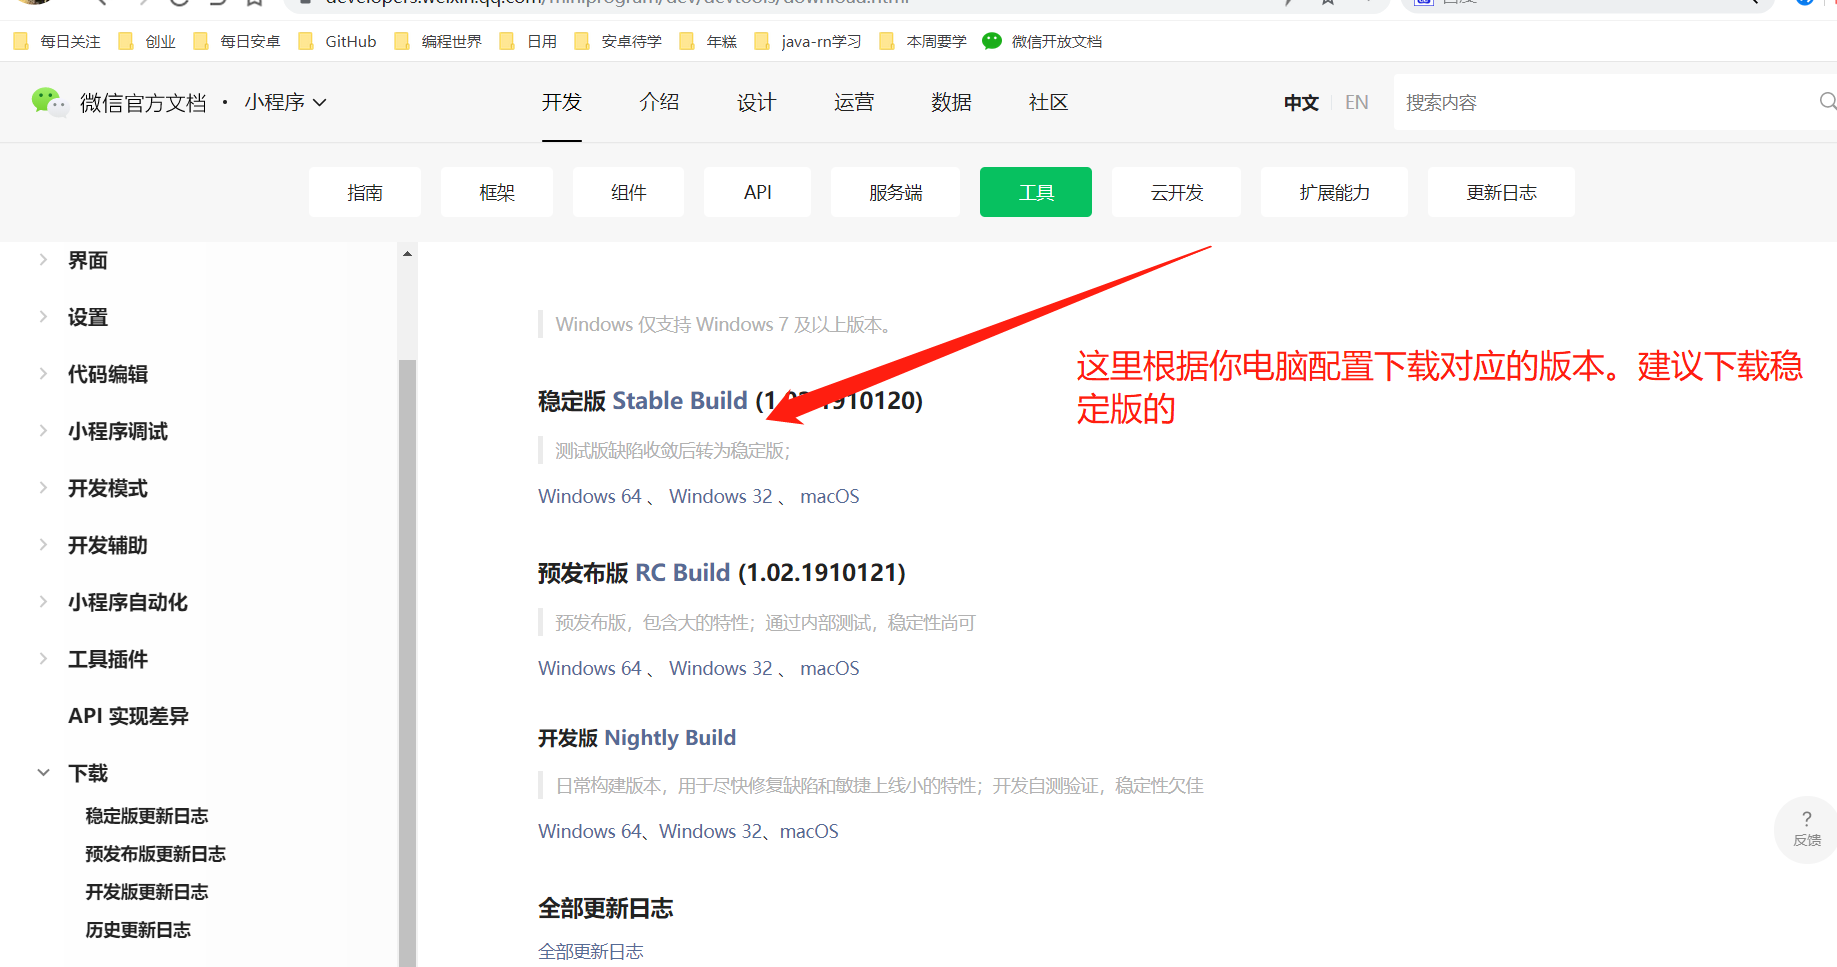The image size is (1837, 967).
Task: Open the 安卓待学 bookmark folder
Action: coord(618,41)
